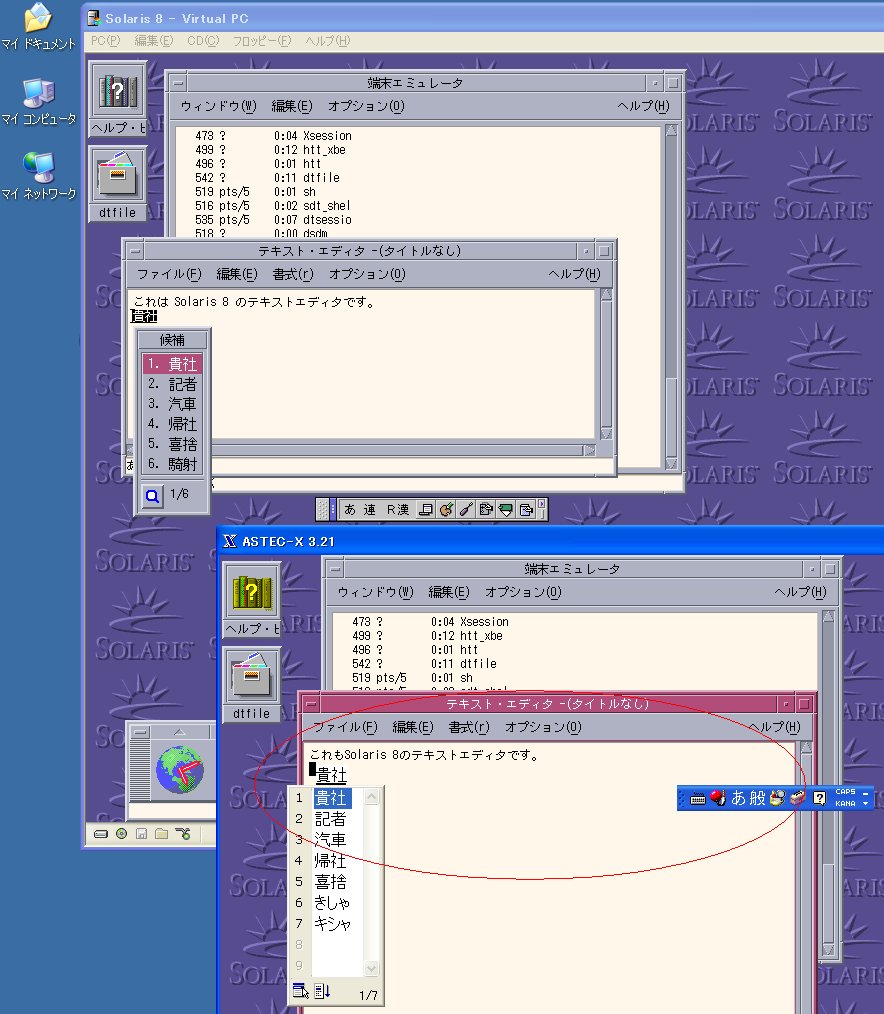Minimize the blue language bar with its dash button

click(x=866, y=793)
